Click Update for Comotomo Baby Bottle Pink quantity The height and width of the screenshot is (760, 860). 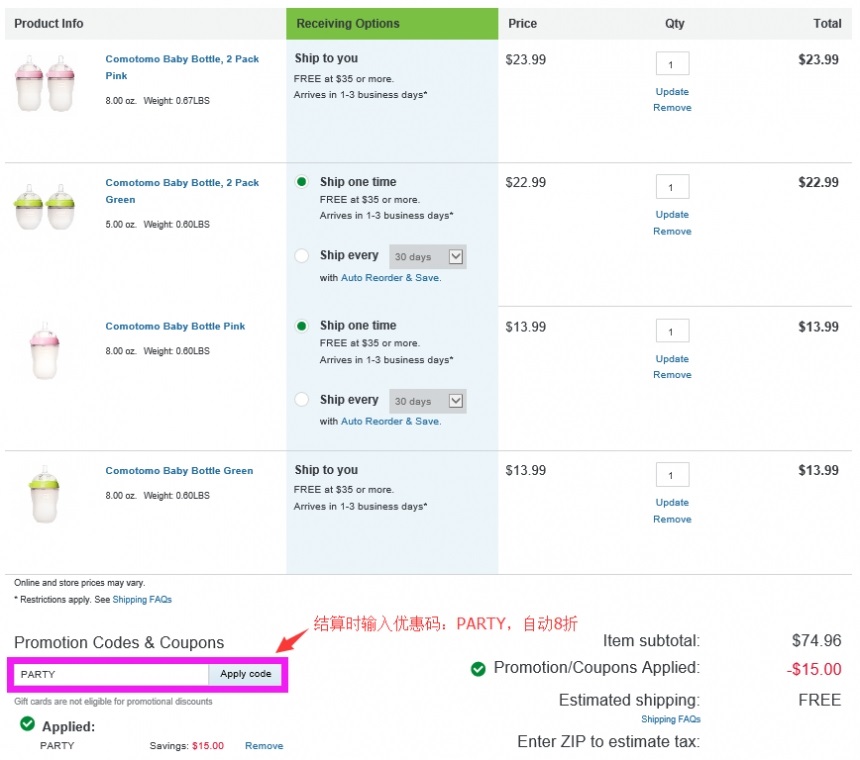[x=672, y=359]
